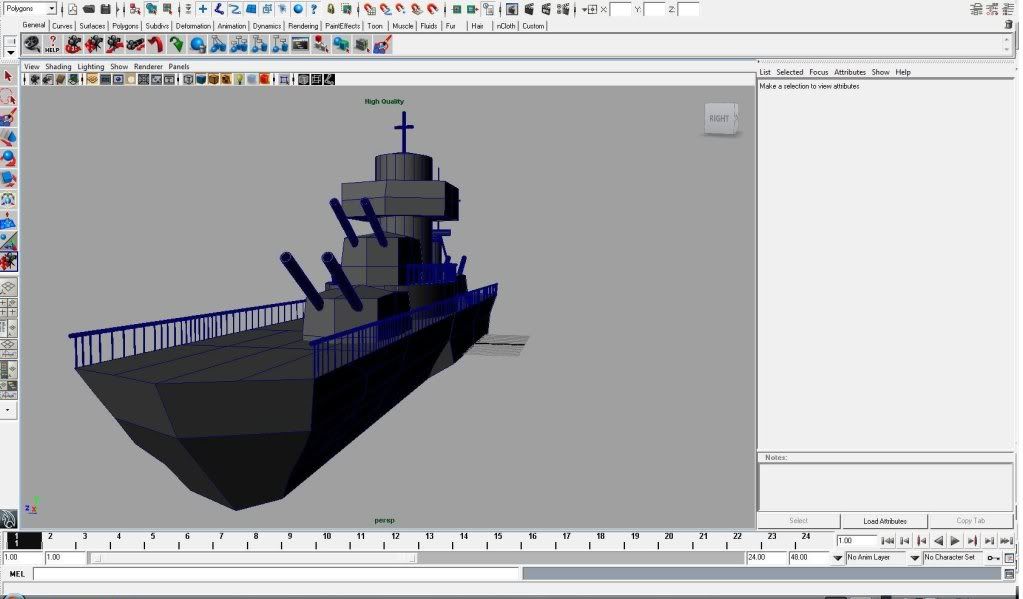Open the nCloth shelf tab

506,26
